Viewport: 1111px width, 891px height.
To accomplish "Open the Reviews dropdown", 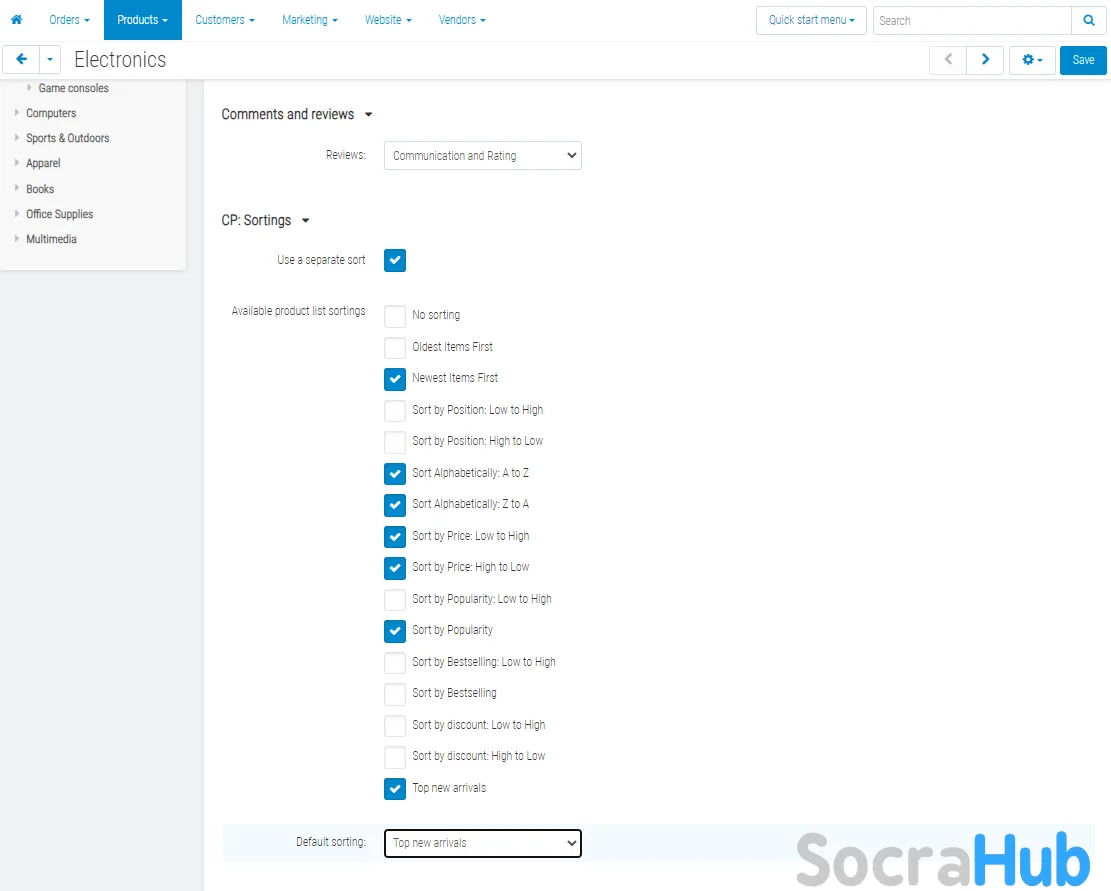I will click(482, 156).
